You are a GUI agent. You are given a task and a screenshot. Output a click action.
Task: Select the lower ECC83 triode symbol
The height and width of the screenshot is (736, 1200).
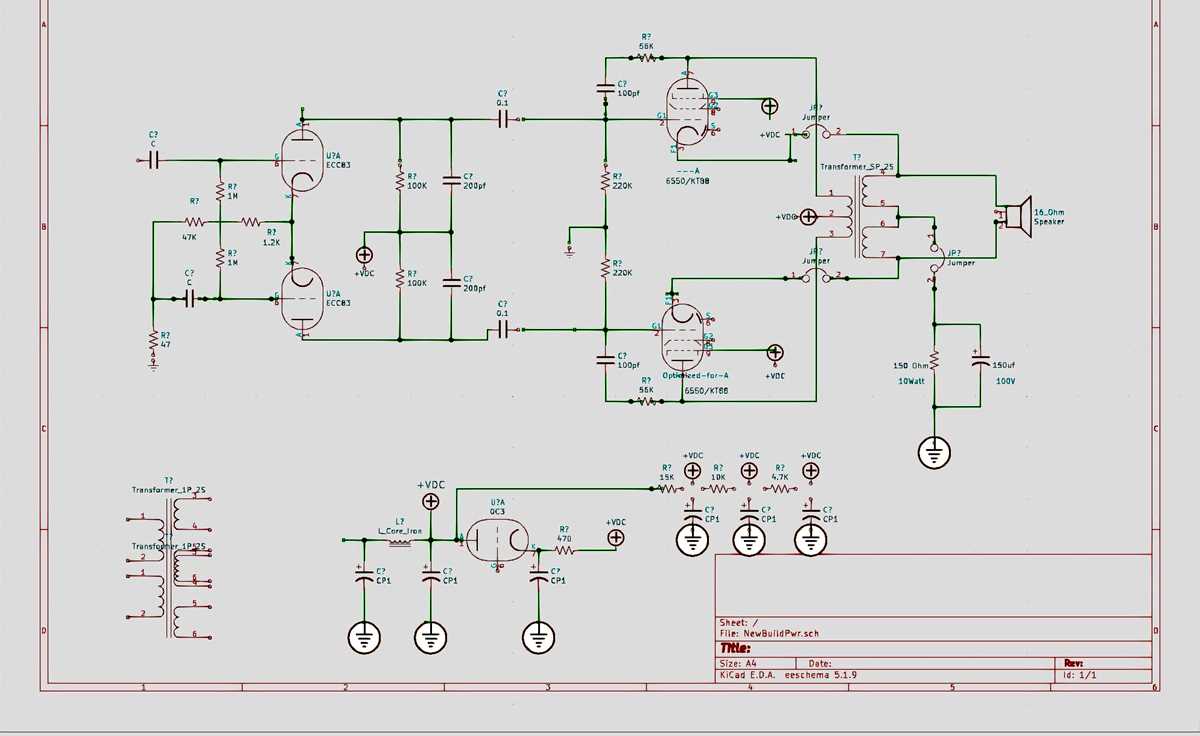tap(300, 297)
